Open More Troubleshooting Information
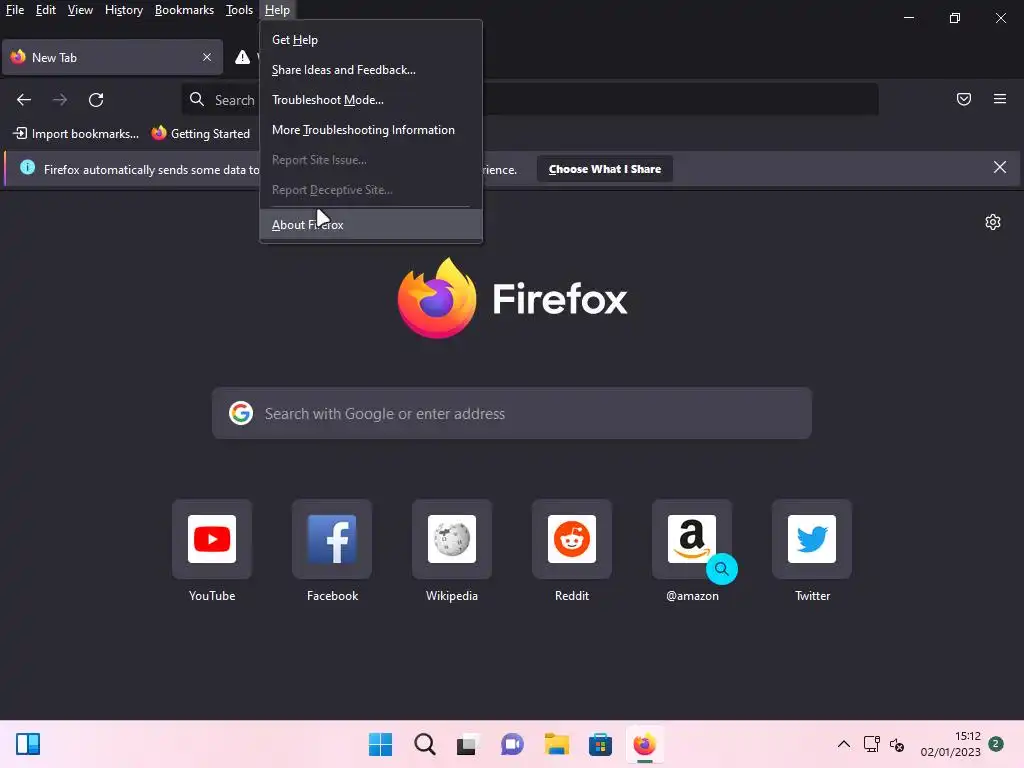The width and height of the screenshot is (1024, 768). [371, 130]
